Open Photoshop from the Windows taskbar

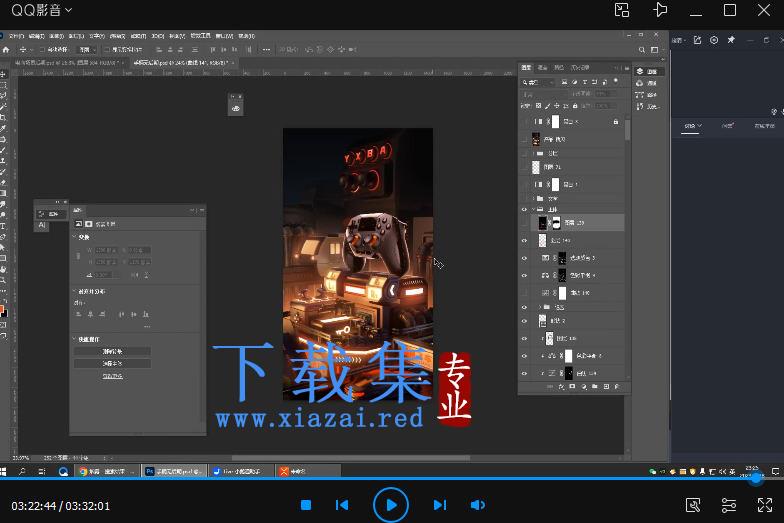(x=174, y=472)
